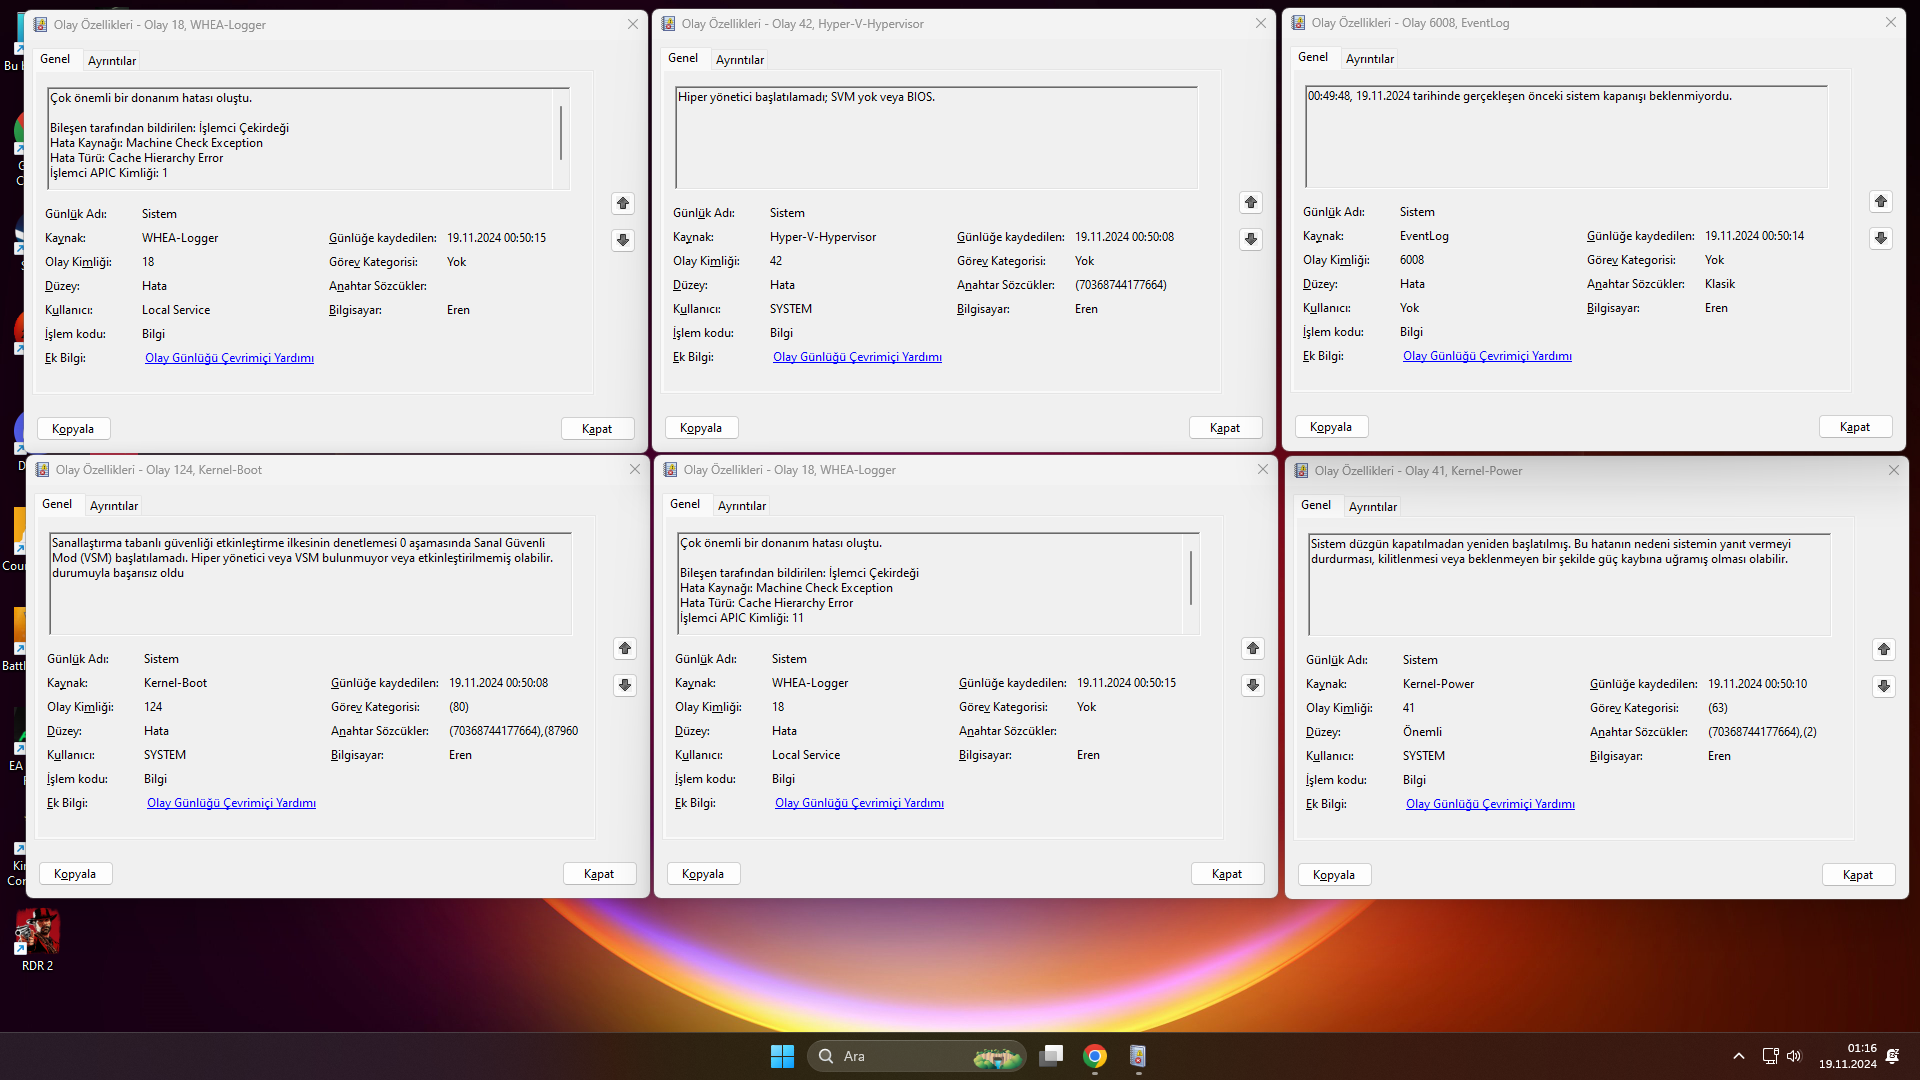This screenshot has width=1920, height=1080.
Task: Click up arrow in Olay 6008 EventLog window
Action: point(1881,201)
